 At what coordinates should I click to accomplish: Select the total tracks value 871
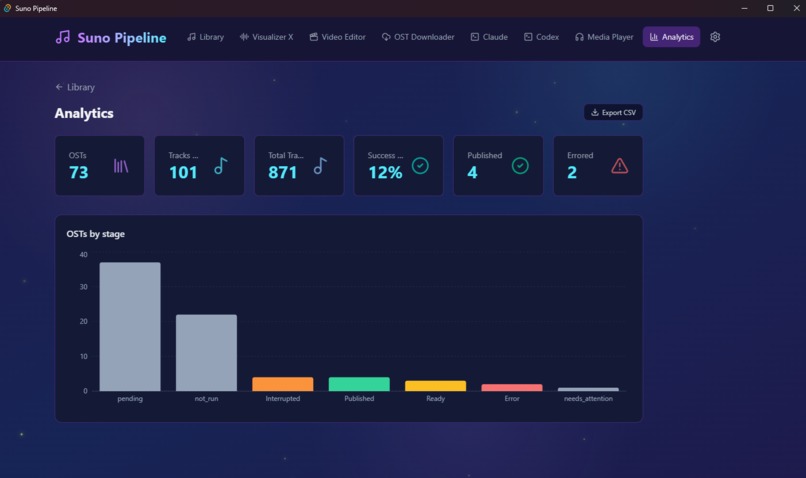pyautogui.click(x=283, y=172)
